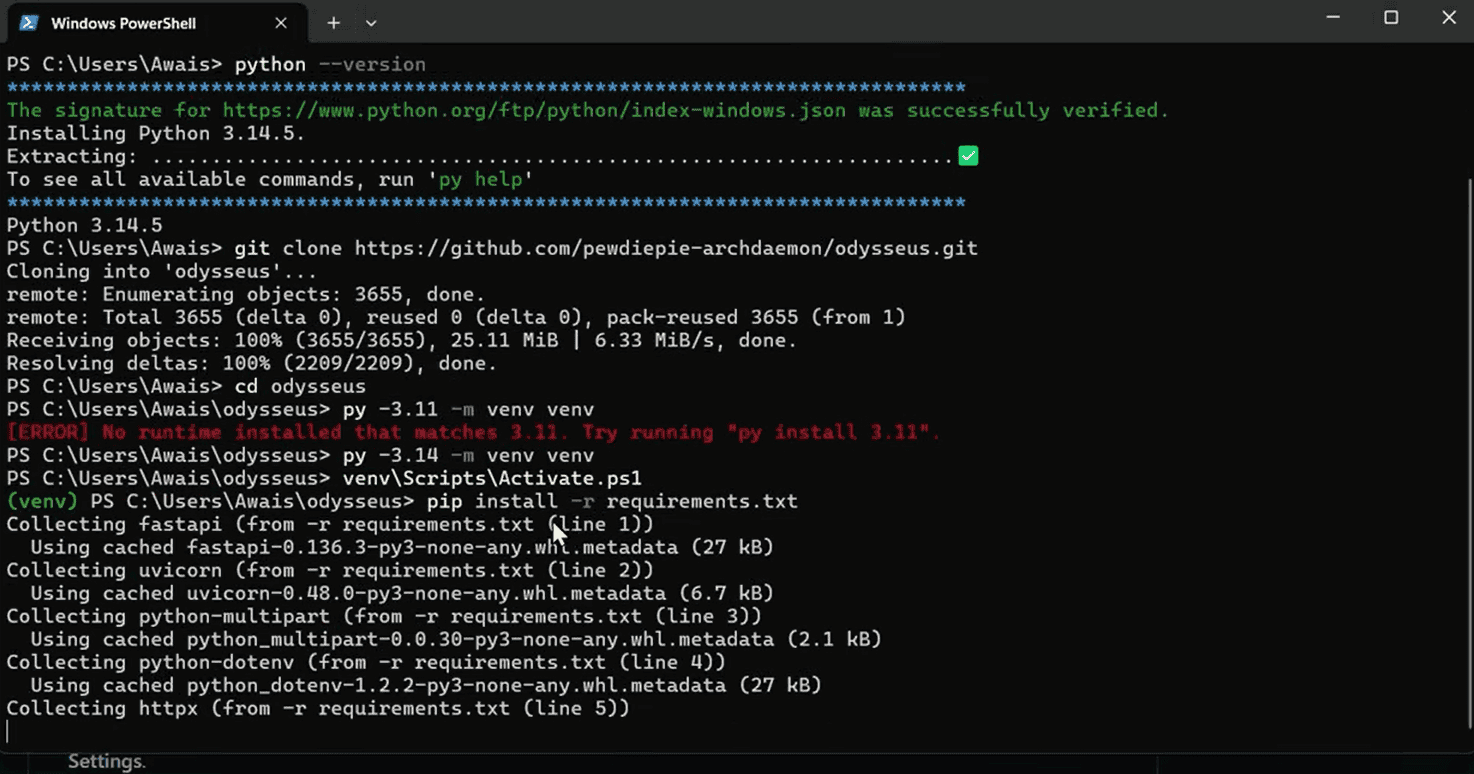The image size is (1474, 774).
Task: Click the 'Receiving objects: 100%' line
Action: pos(402,340)
